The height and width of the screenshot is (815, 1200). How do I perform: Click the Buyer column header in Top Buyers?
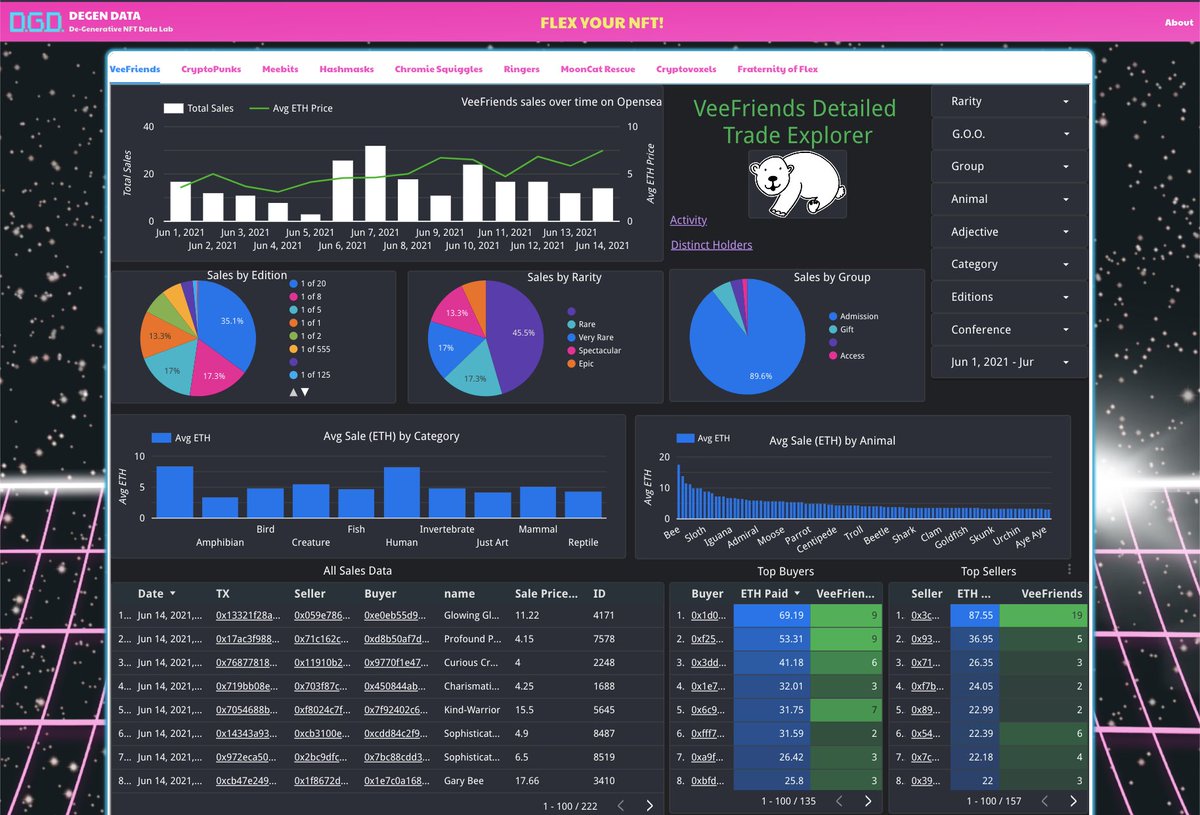coord(707,594)
